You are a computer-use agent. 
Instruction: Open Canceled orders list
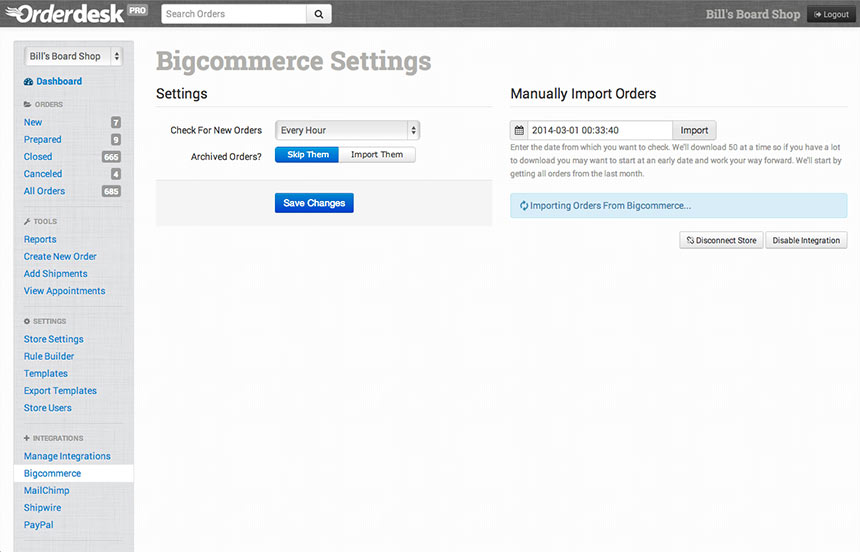coord(43,174)
